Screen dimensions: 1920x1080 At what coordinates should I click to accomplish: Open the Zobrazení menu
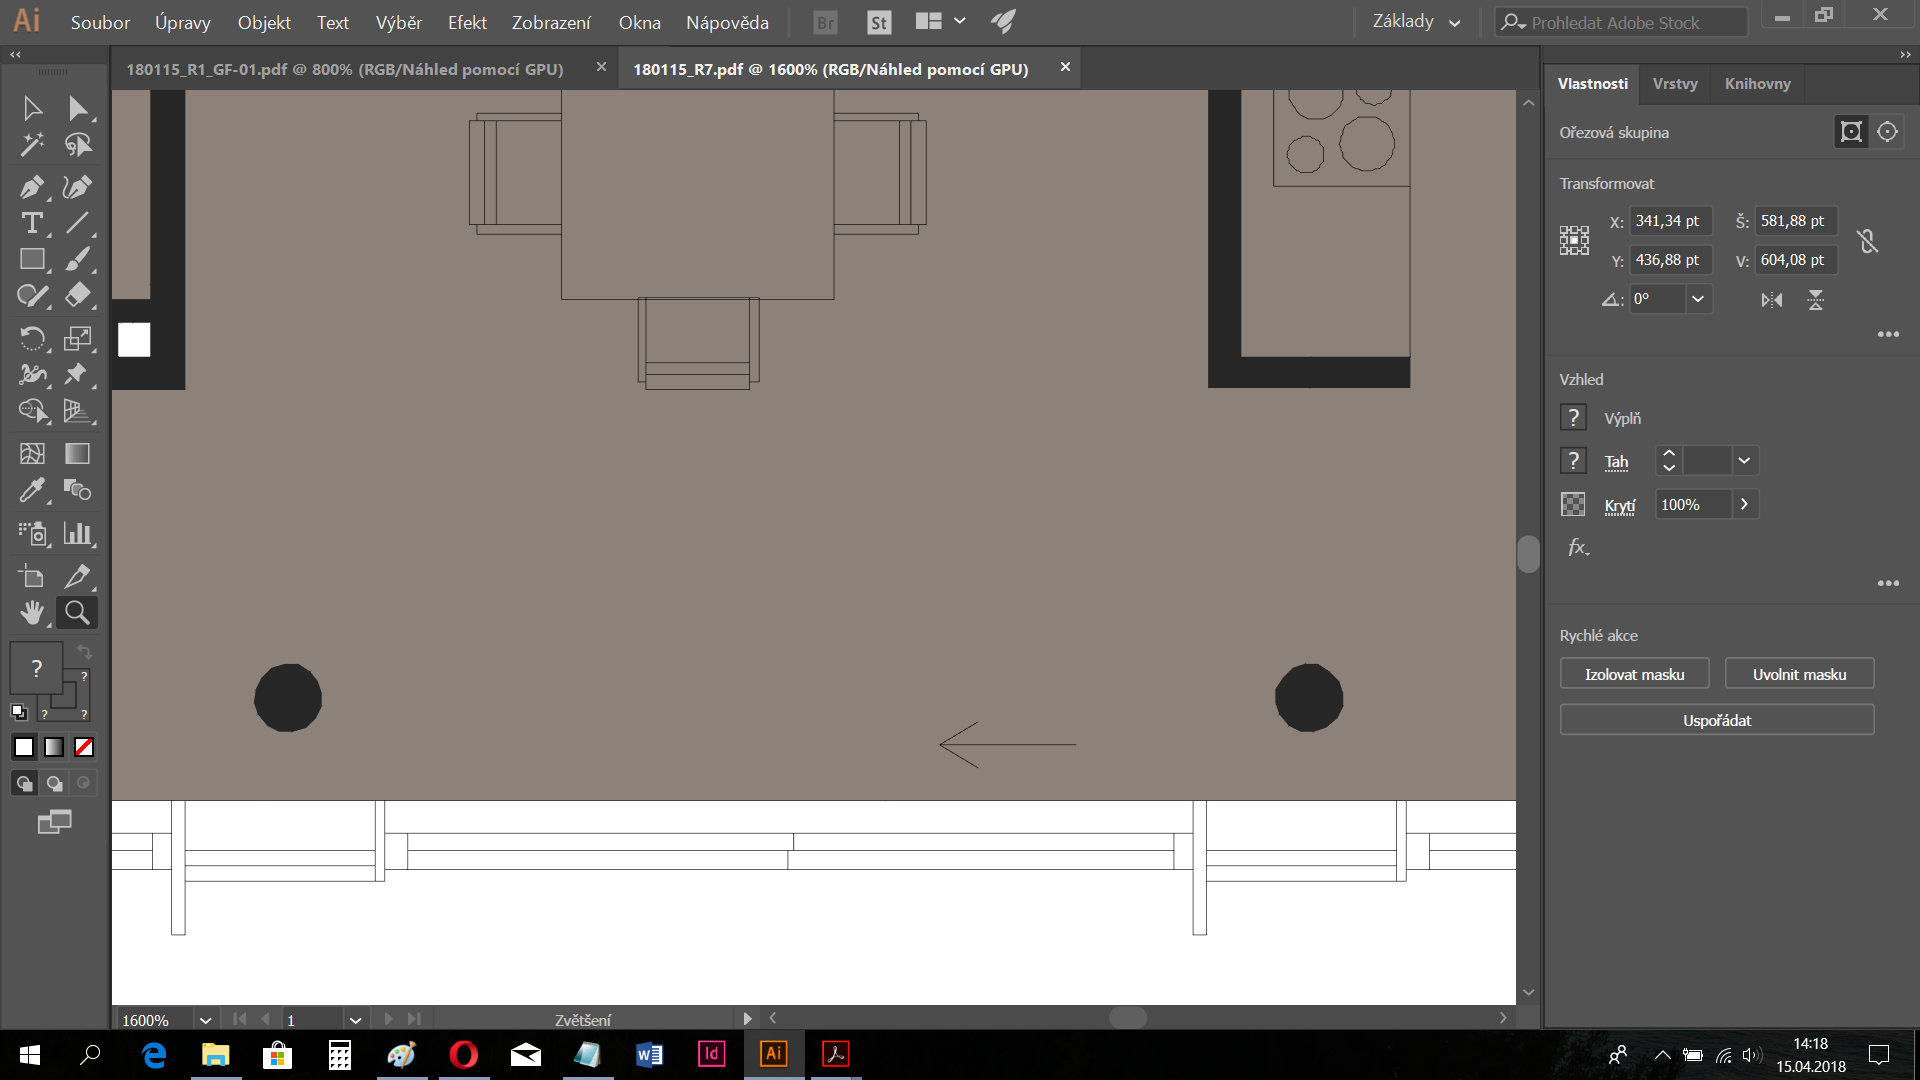point(551,22)
